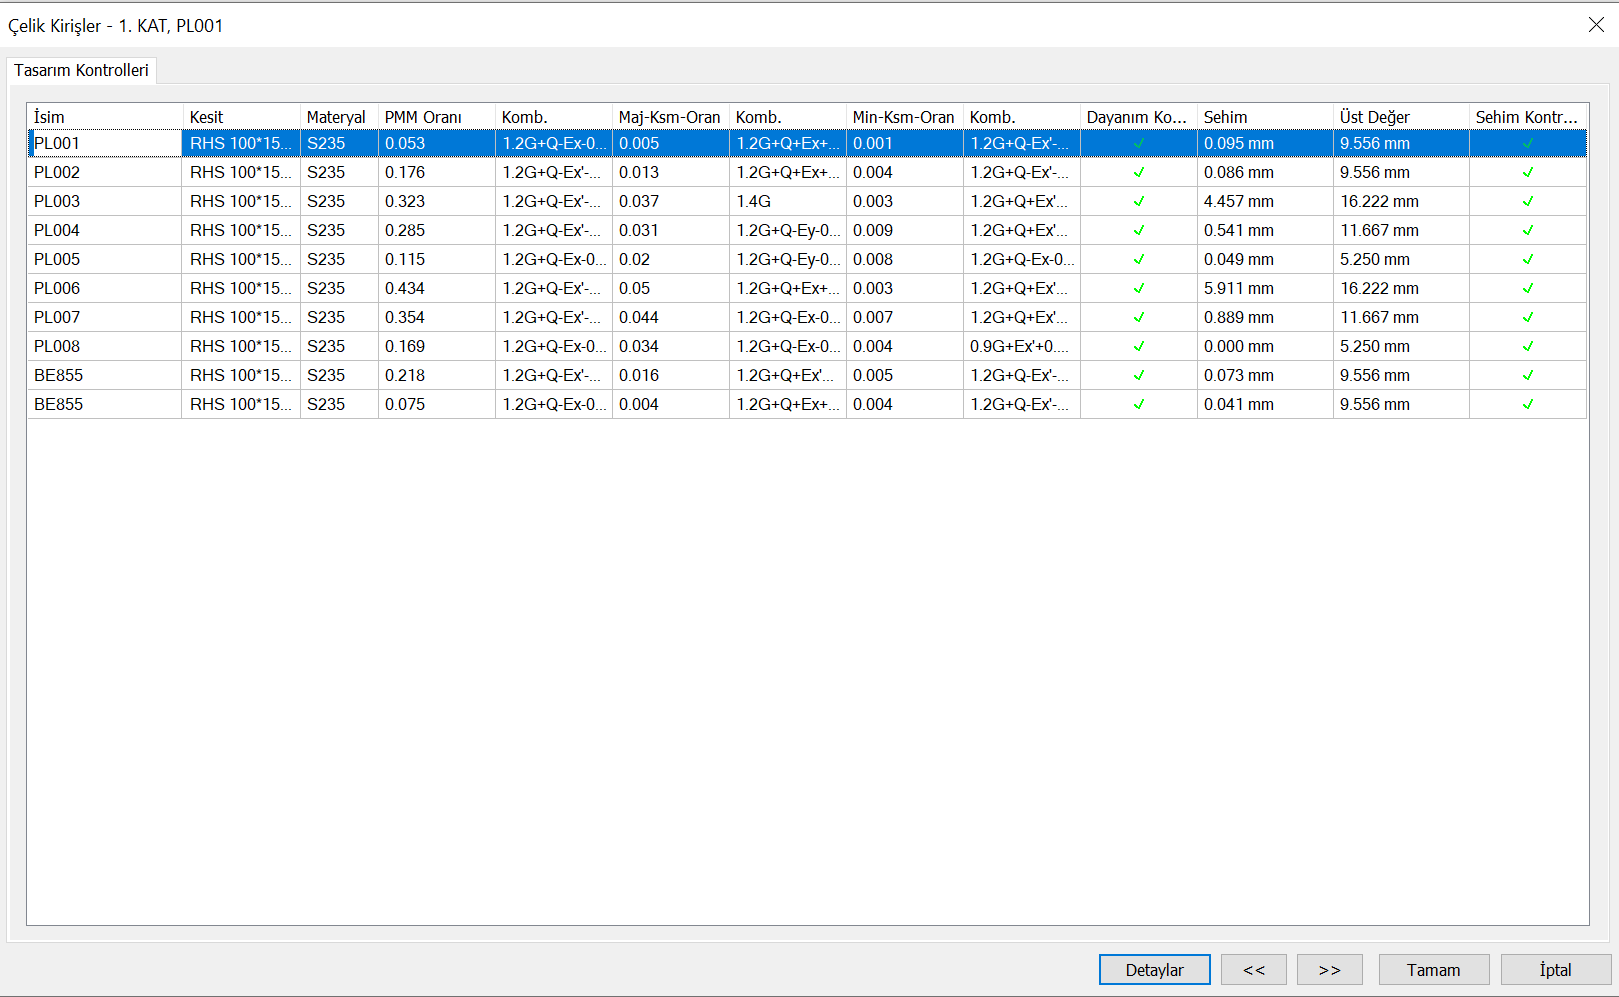Cancel the dialog using İptal
Screen dimensions: 1619x997
tap(1555, 970)
